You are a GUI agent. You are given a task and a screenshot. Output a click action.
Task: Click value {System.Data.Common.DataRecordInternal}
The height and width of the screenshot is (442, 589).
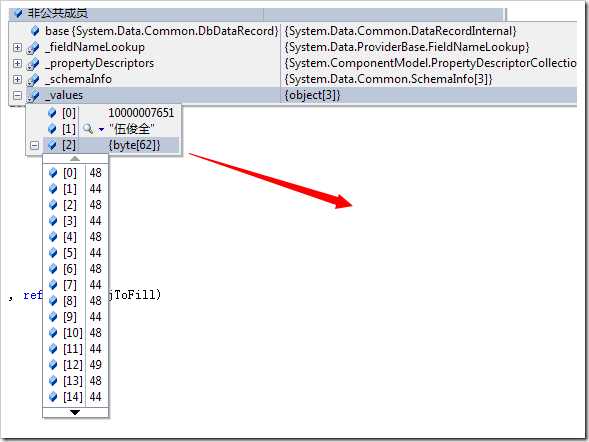coord(400,31)
